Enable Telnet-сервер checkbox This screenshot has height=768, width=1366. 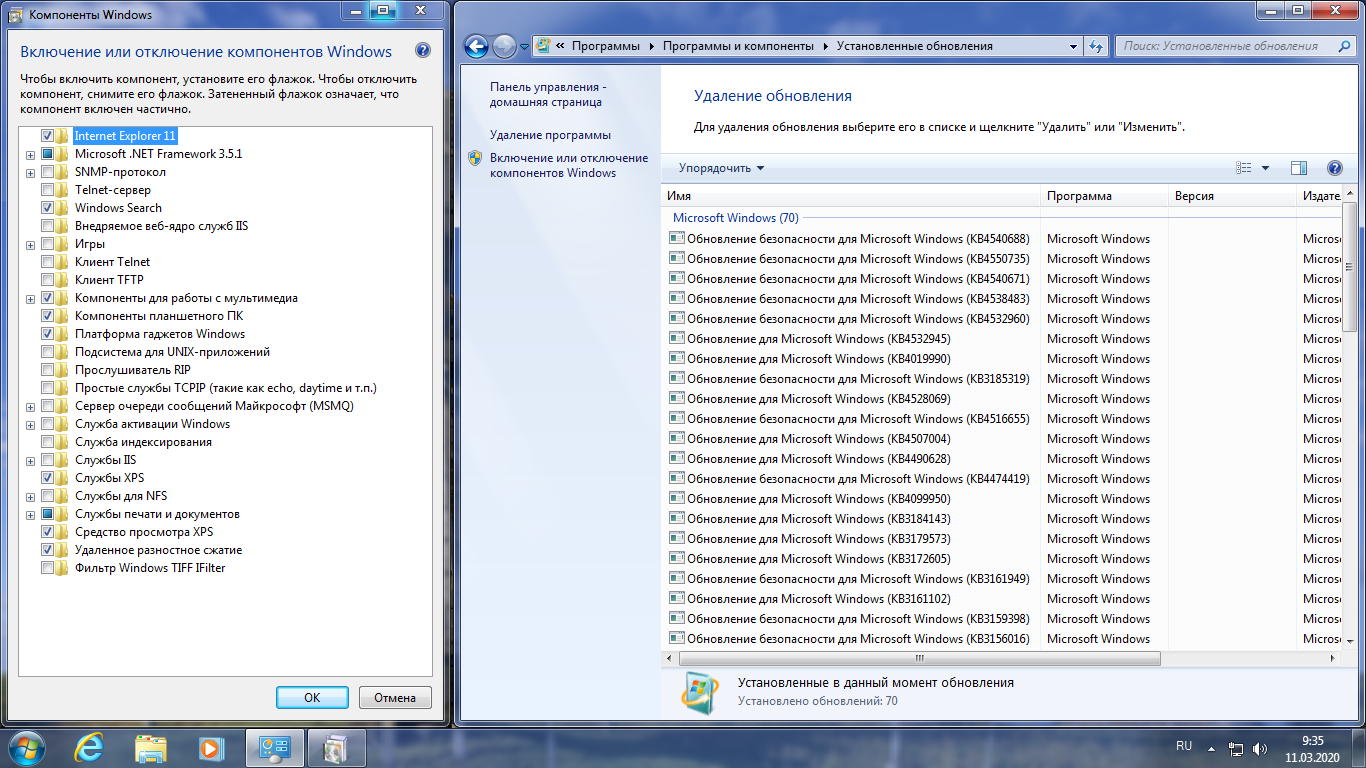47,190
